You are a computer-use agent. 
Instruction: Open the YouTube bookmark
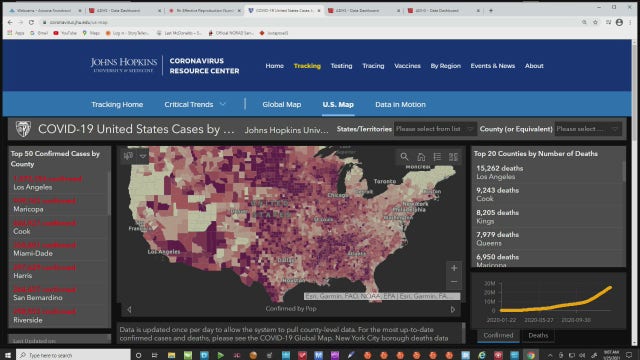pyautogui.click(x=65, y=33)
